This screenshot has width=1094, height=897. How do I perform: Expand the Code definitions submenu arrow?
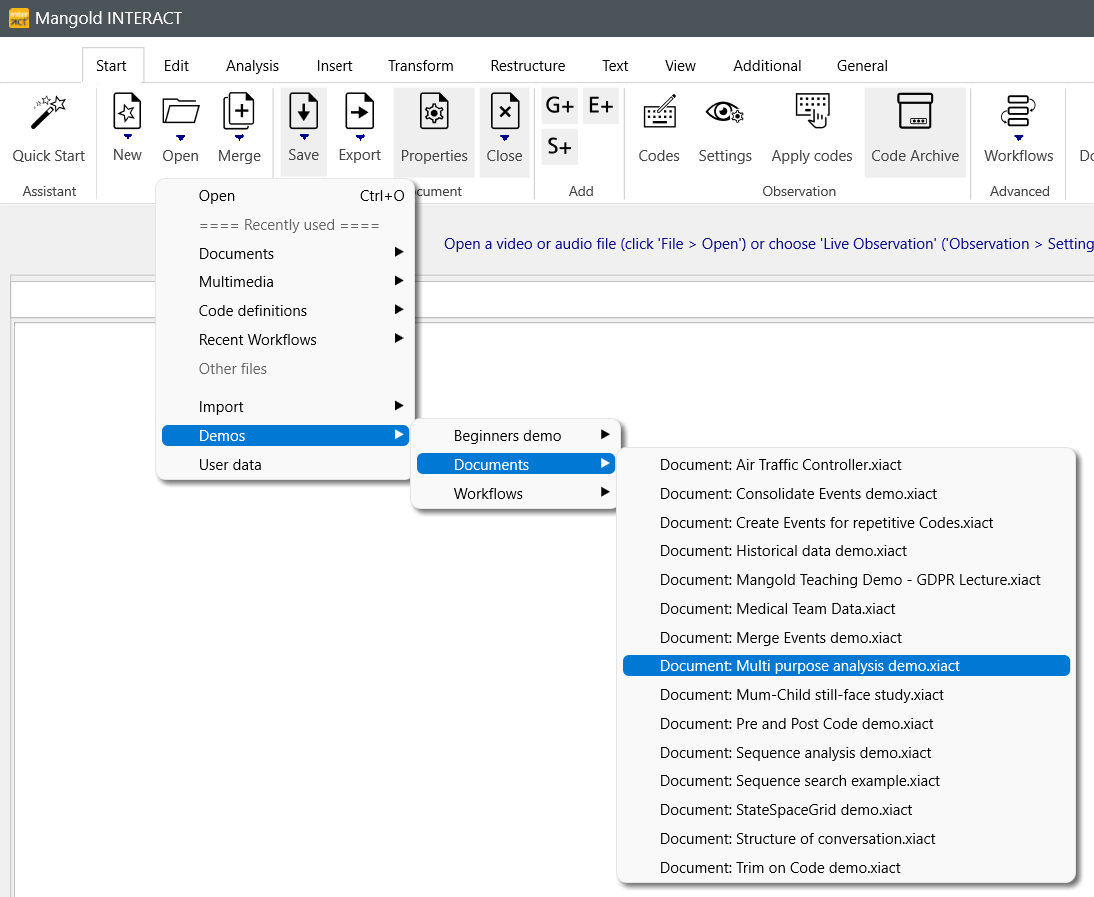click(x=398, y=309)
